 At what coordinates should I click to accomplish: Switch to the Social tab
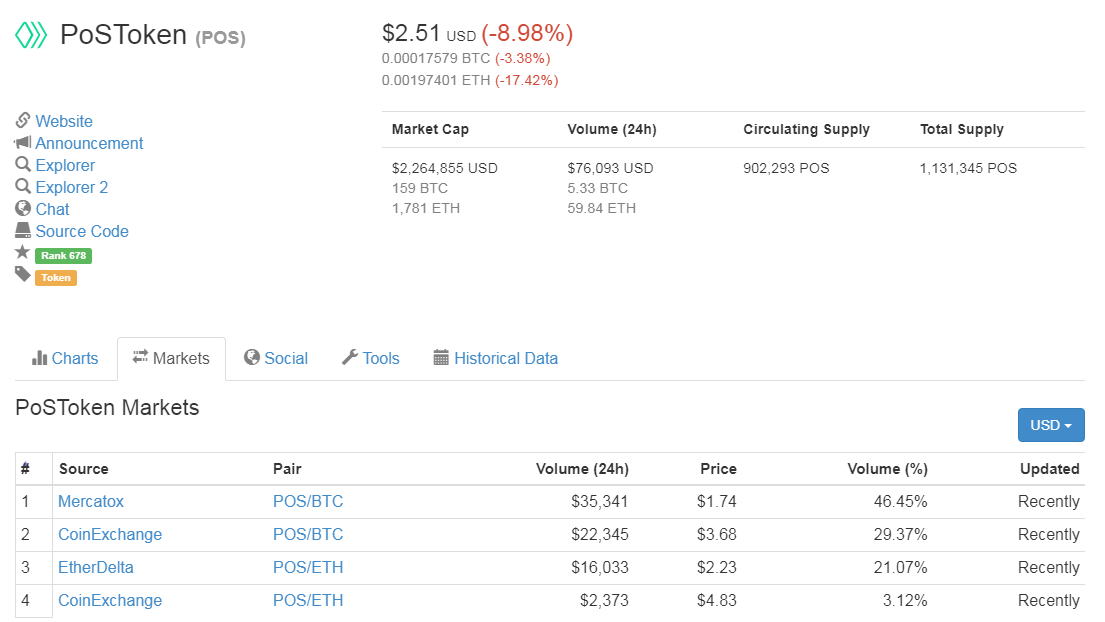click(276, 359)
